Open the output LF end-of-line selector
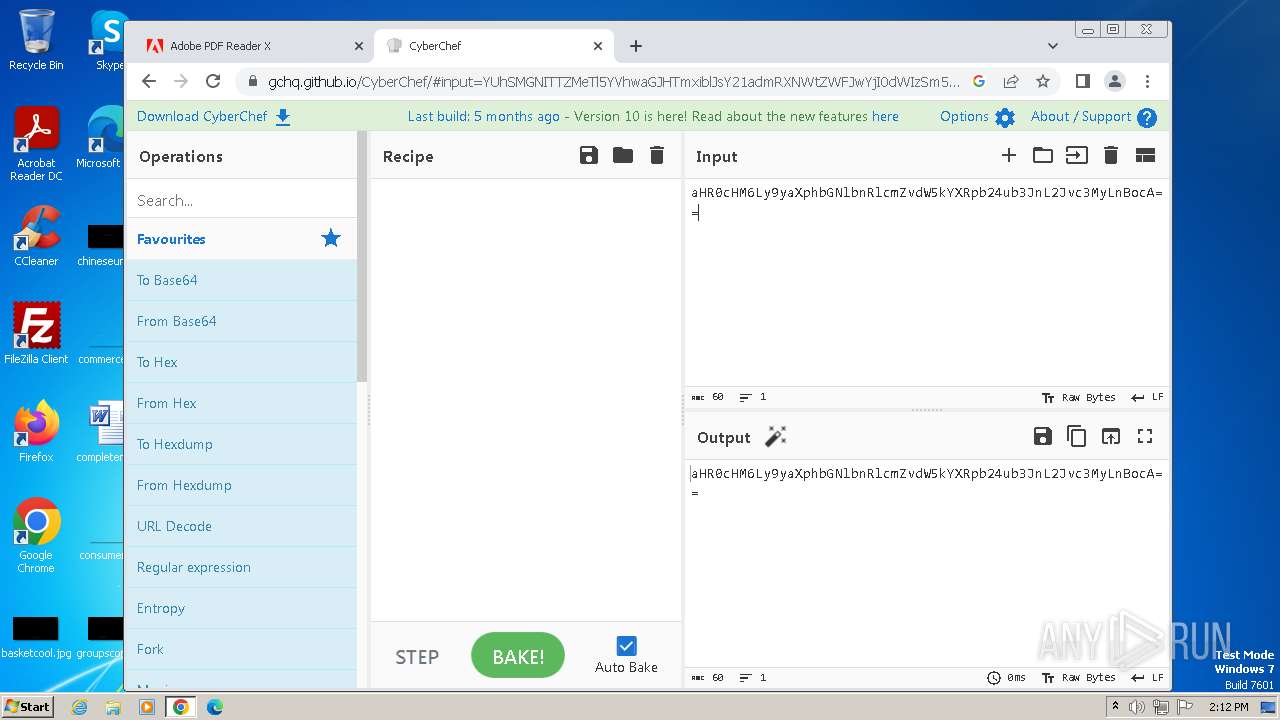1280x720 pixels. 1147,677
